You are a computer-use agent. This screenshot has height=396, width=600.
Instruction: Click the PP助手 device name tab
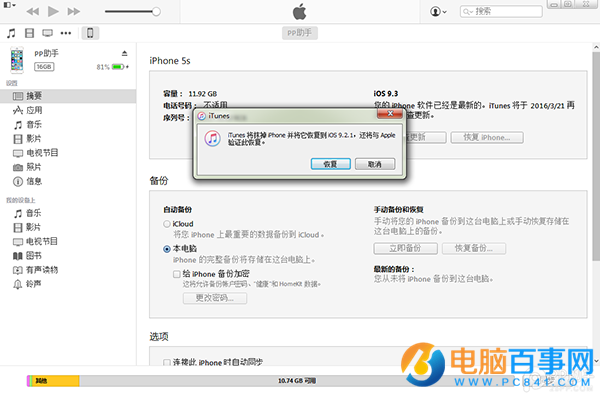(300, 33)
